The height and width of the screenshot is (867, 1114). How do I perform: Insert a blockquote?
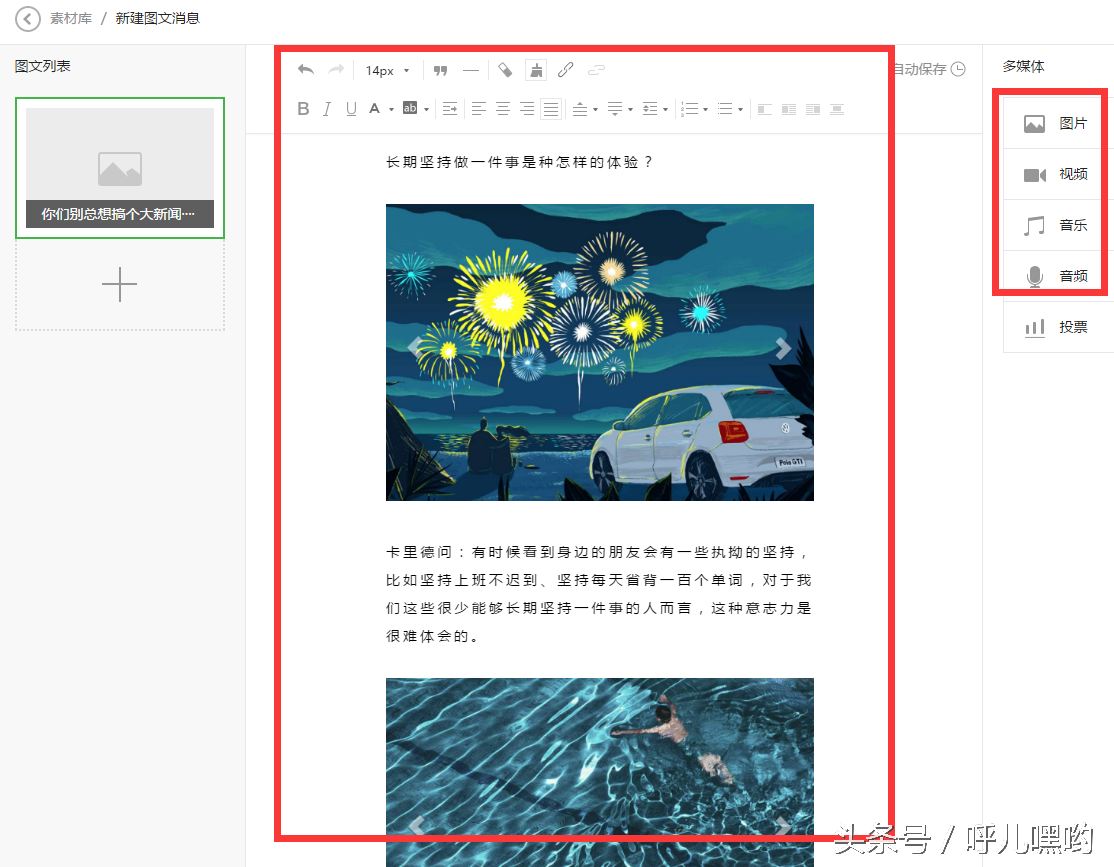click(x=440, y=70)
